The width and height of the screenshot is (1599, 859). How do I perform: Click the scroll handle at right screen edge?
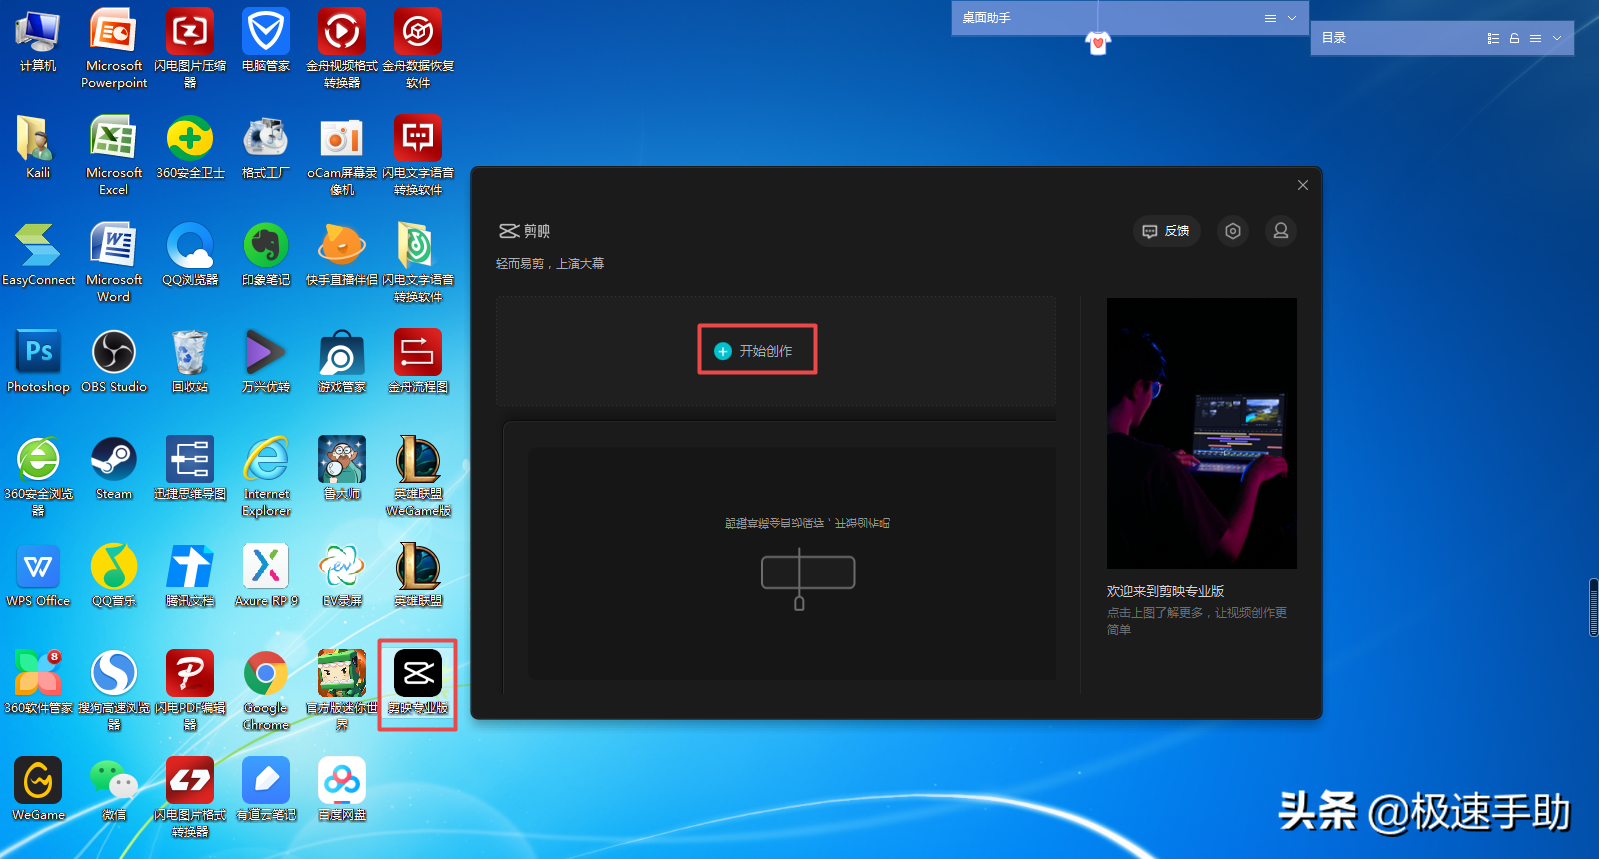1593,607
